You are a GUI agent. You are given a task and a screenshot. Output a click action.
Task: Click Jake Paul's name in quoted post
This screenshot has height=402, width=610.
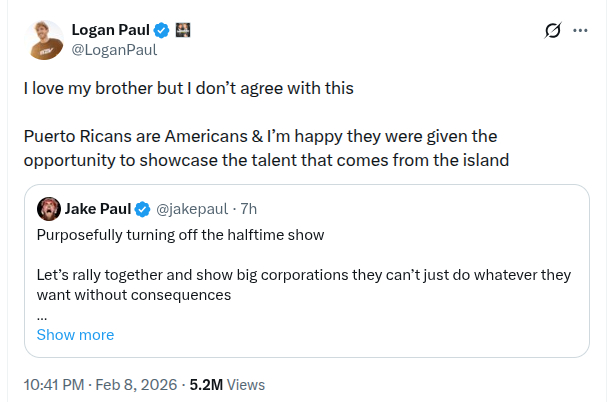[97, 209]
